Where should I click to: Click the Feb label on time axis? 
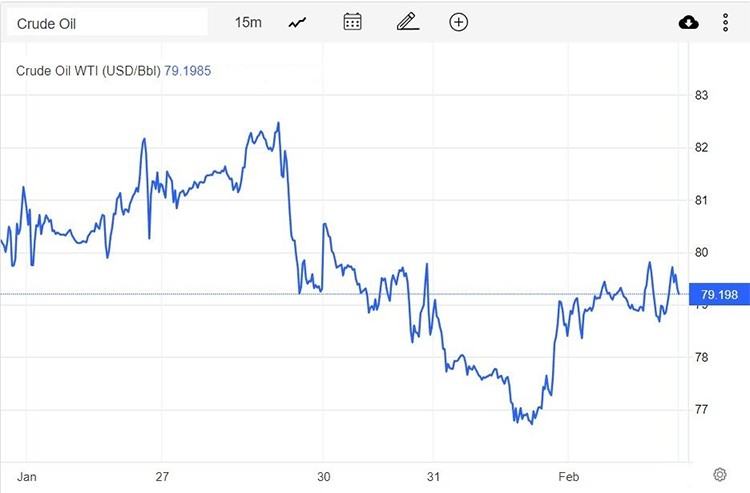point(568,475)
